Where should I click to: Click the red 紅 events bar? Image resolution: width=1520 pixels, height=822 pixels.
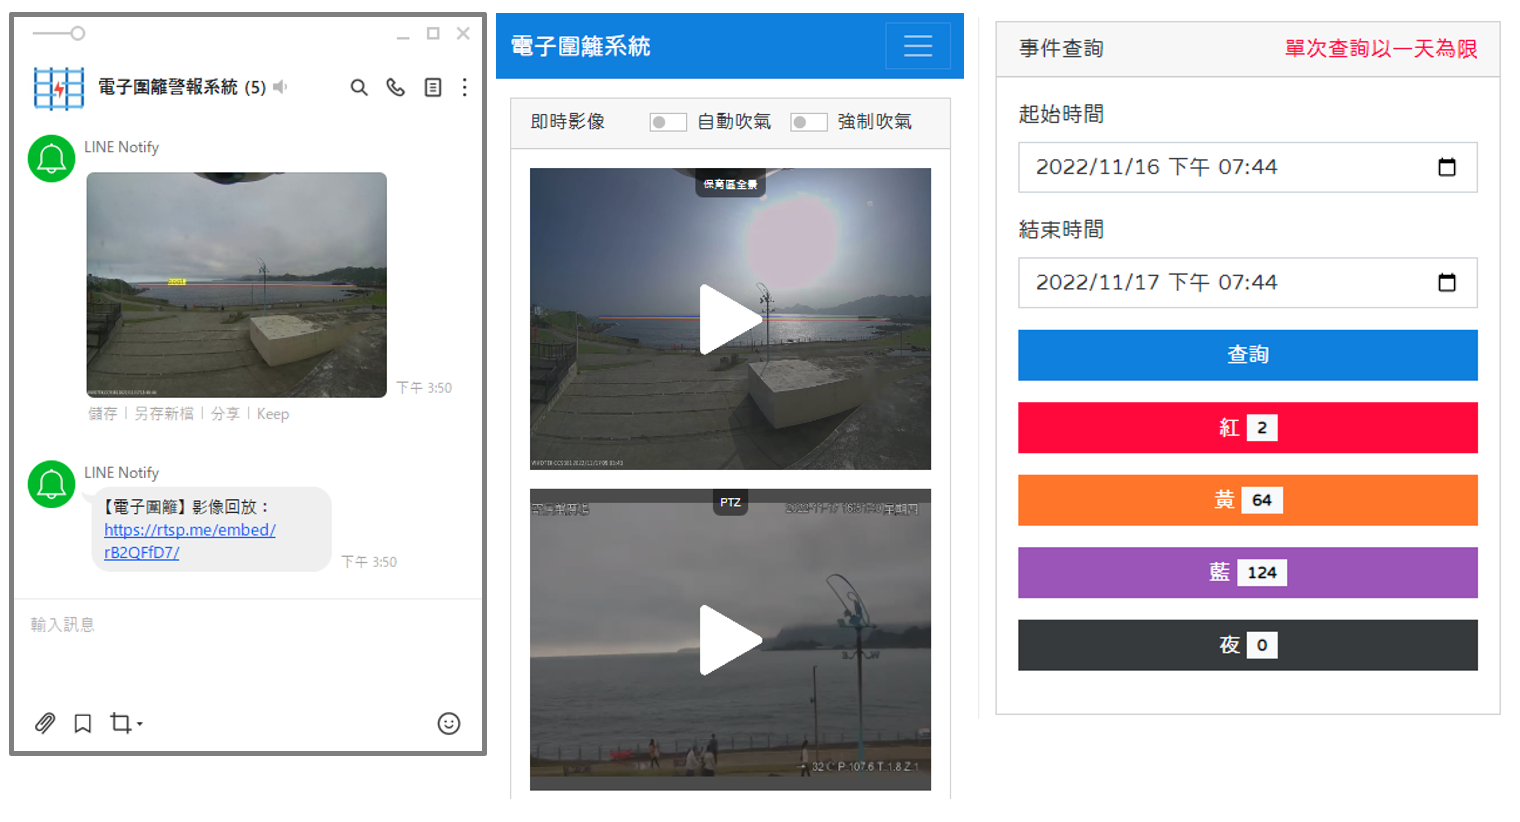coord(1247,428)
